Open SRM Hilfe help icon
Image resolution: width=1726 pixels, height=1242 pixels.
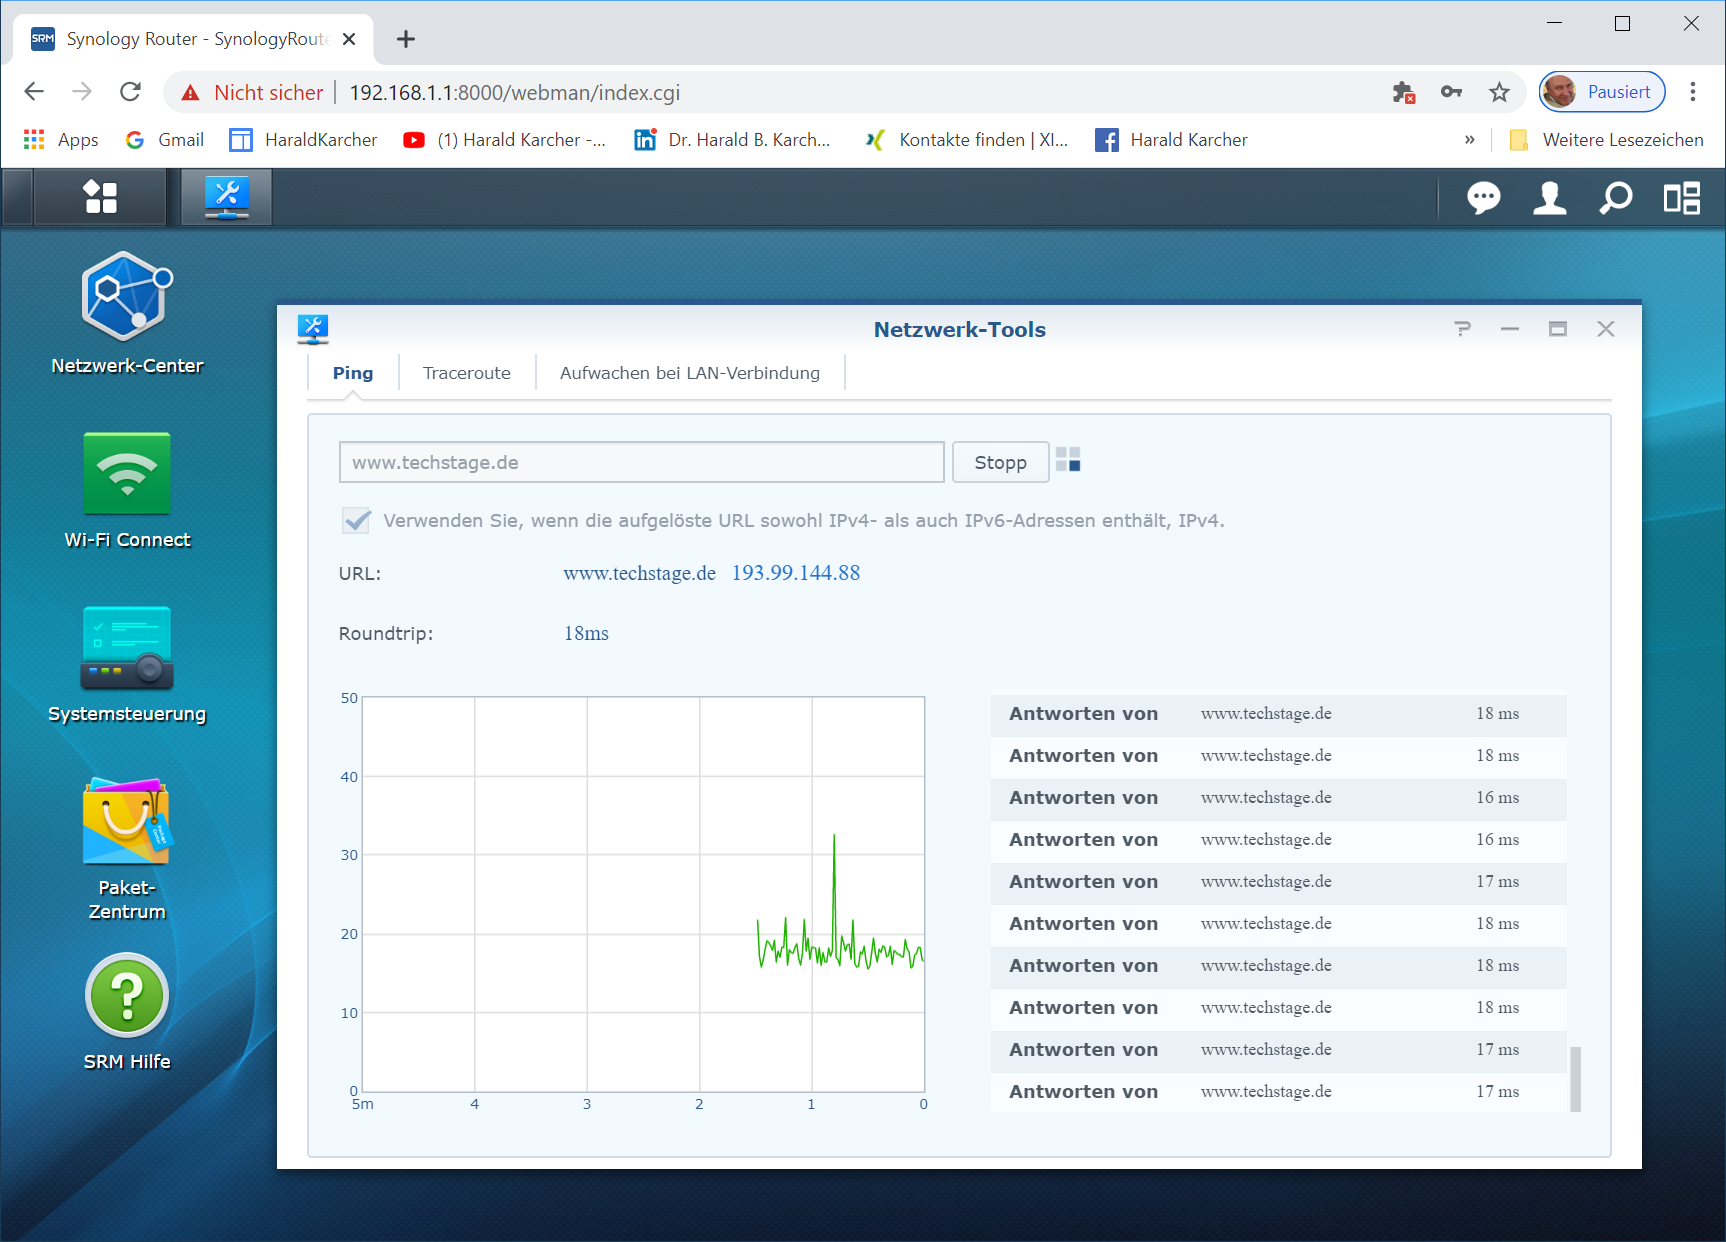pos(127,996)
